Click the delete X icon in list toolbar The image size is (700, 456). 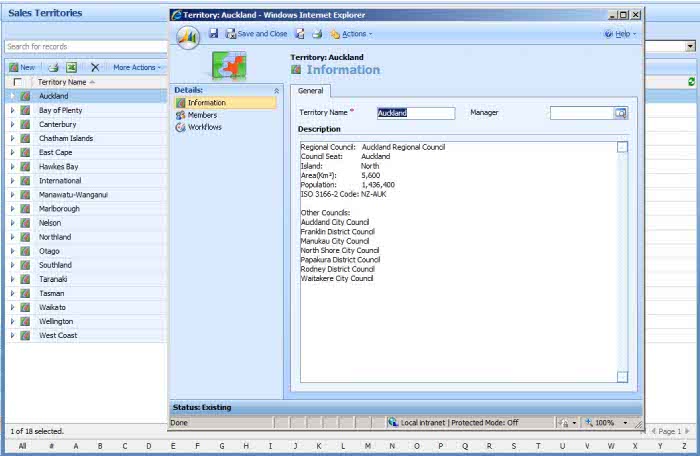95,67
